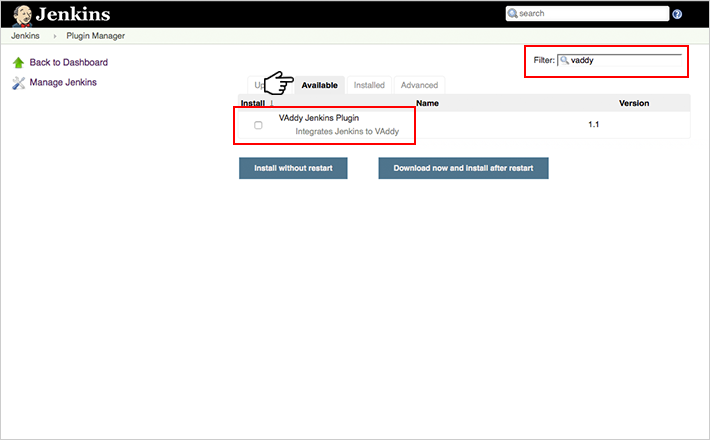This screenshot has height=440, width=710.
Task: Click the Version column header
Action: tap(634, 103)
